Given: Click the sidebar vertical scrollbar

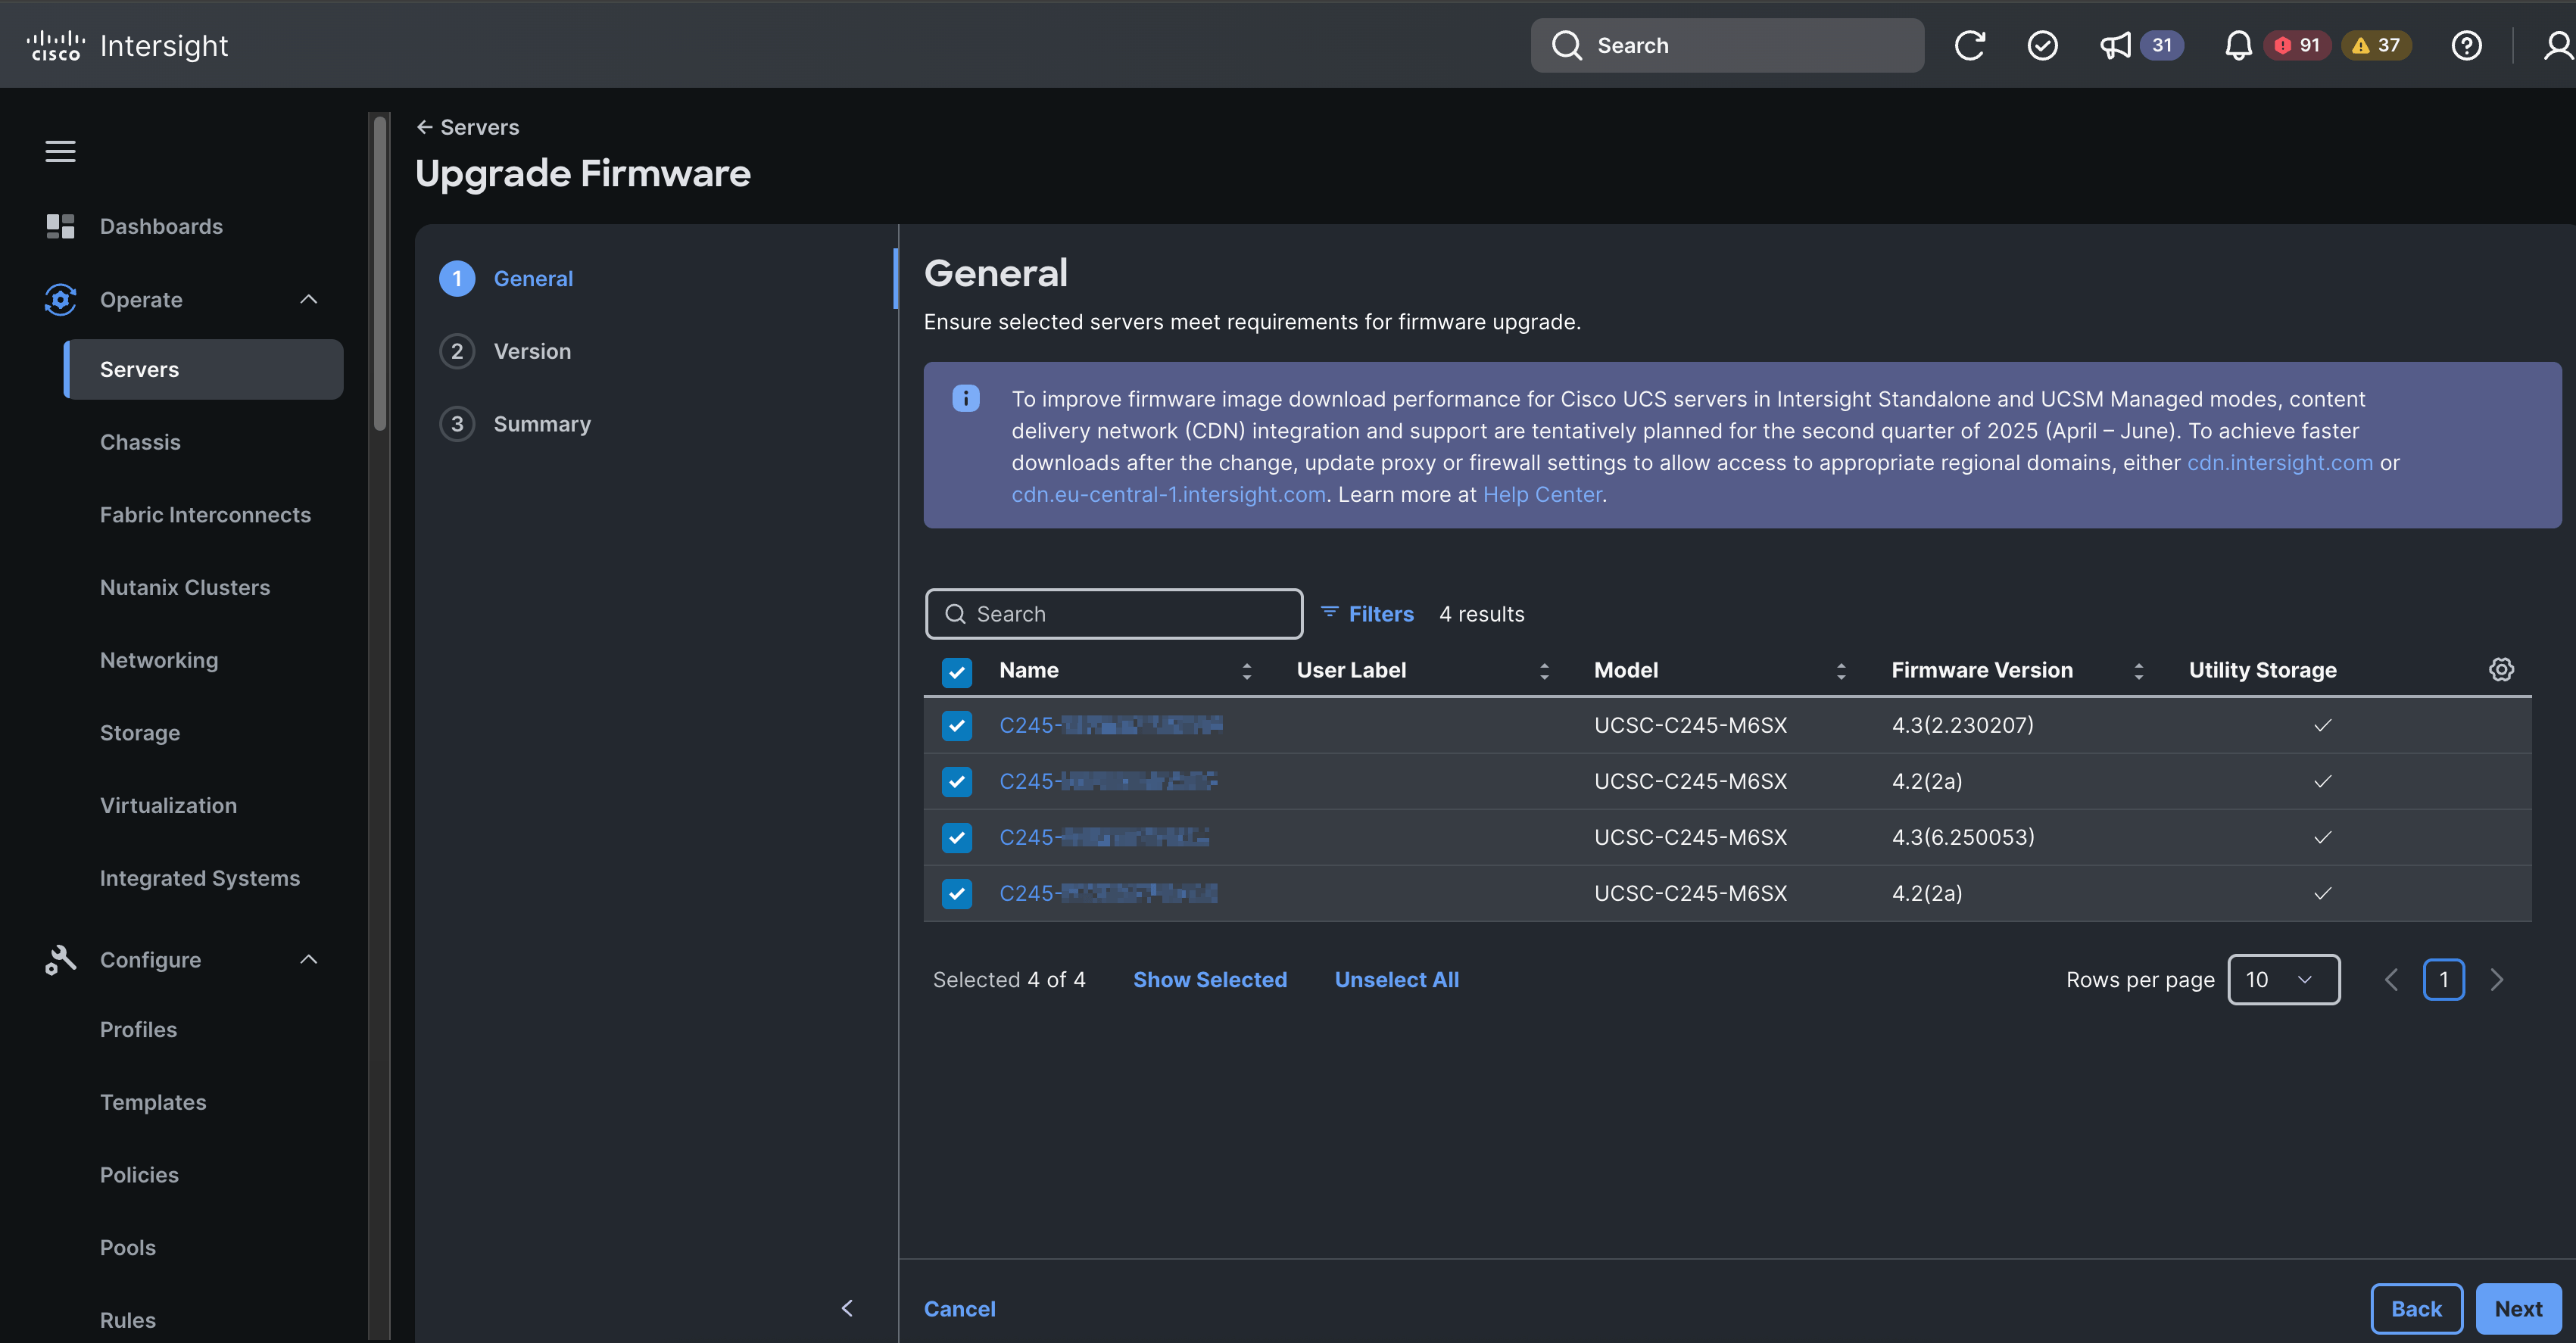Looking at the screenshot, I should pyautogui.click(x=379, y=275).
